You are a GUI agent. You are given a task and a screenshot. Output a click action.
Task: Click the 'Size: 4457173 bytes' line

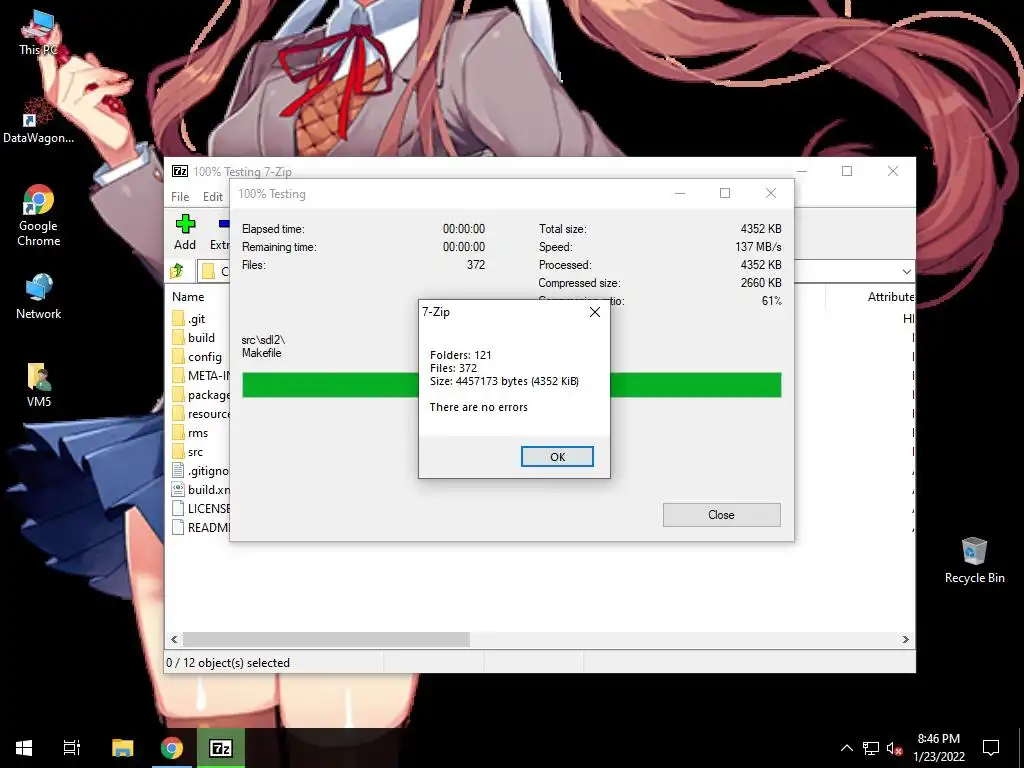click(504, 381)
